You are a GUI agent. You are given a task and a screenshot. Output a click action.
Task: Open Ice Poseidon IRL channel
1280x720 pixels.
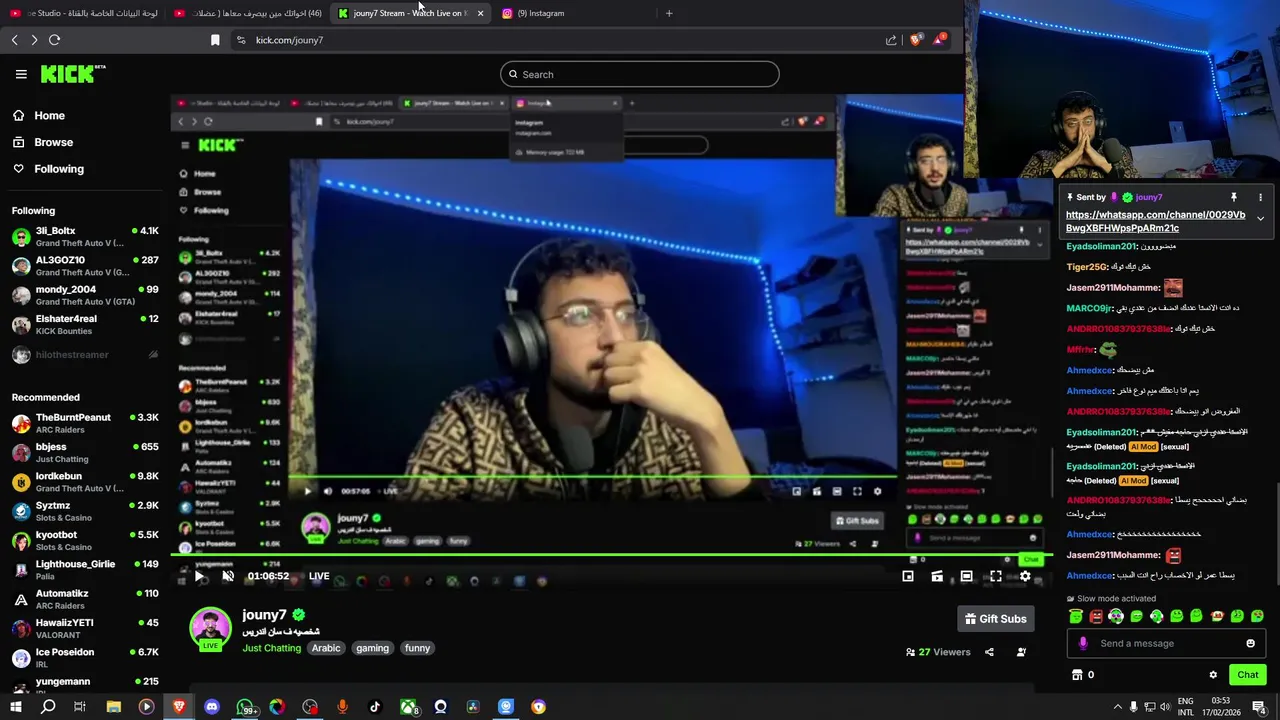coord(85,657)
